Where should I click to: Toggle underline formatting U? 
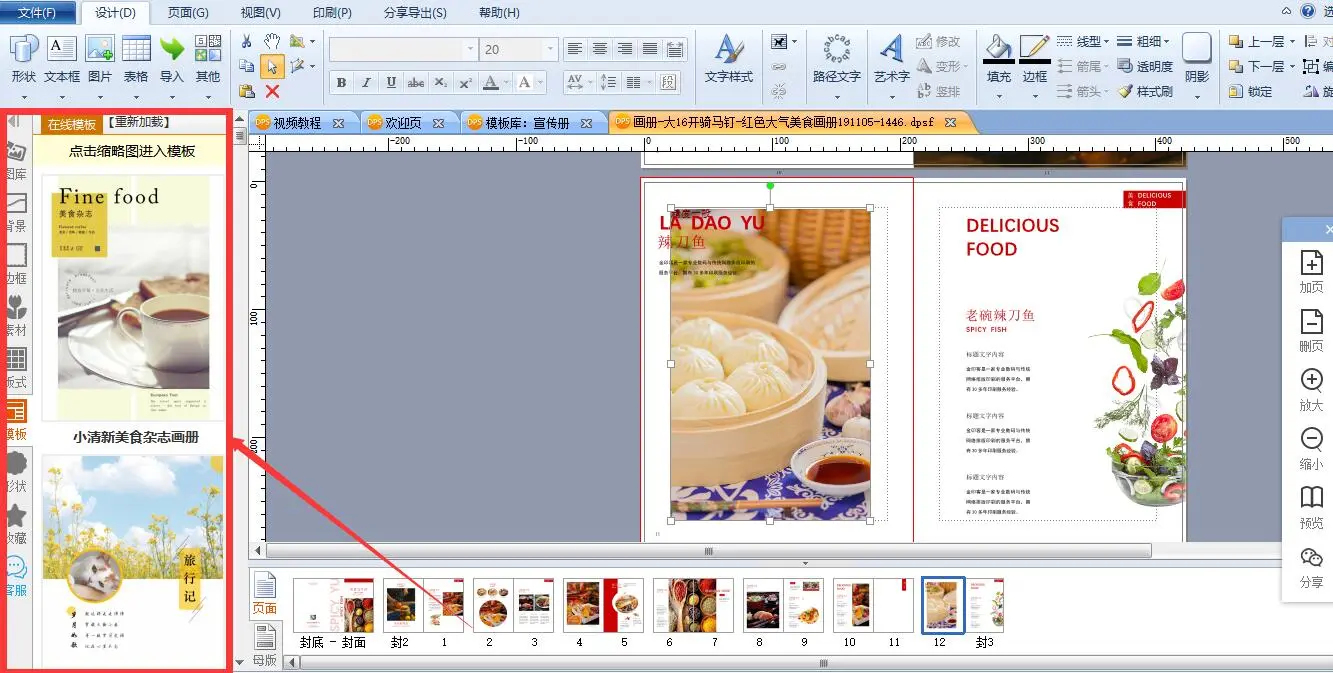(391, 83)
